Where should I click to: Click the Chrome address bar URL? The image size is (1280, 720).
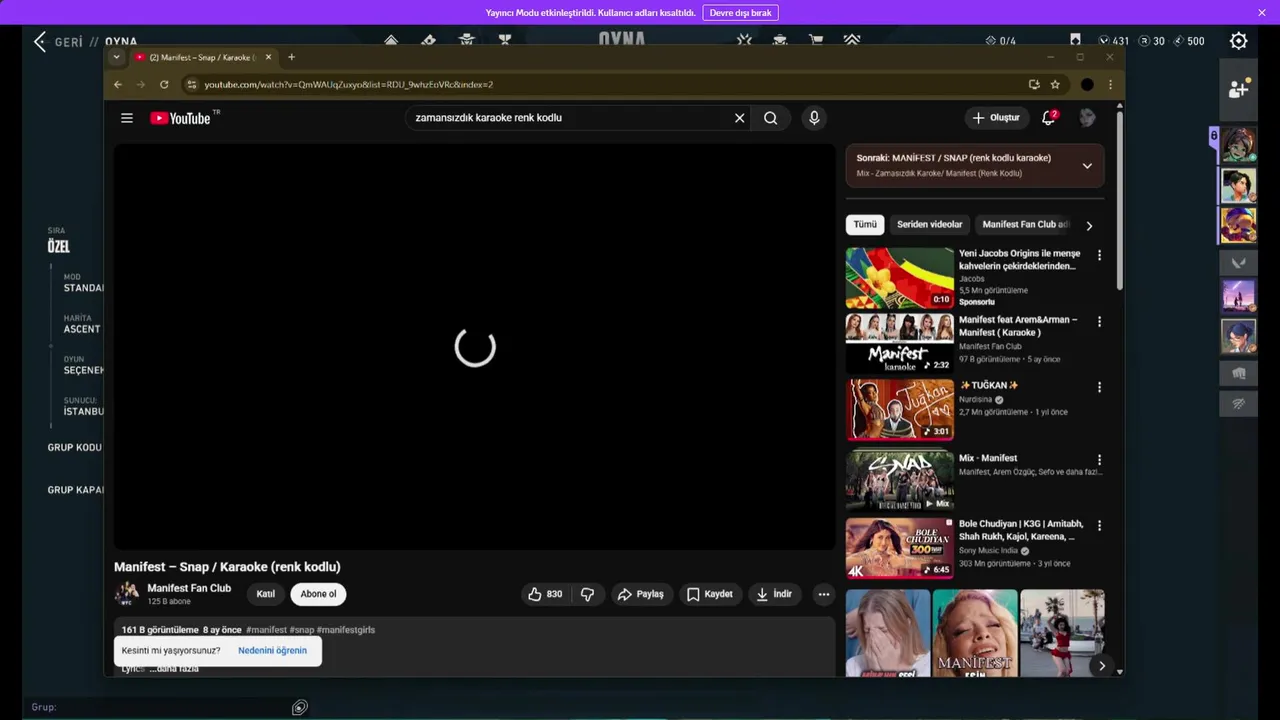(349, 85)
